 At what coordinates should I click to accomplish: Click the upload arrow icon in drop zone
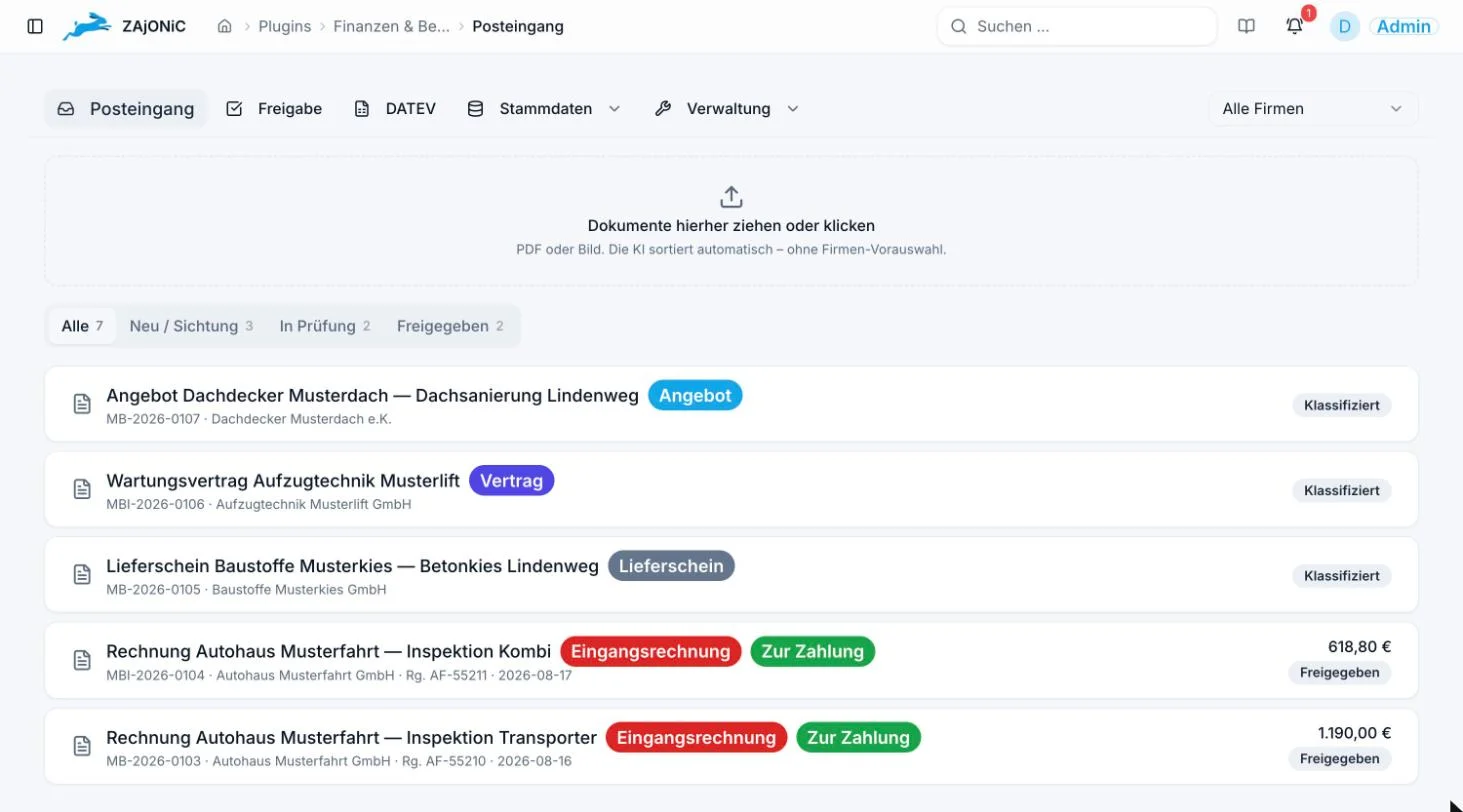[731, 196]
